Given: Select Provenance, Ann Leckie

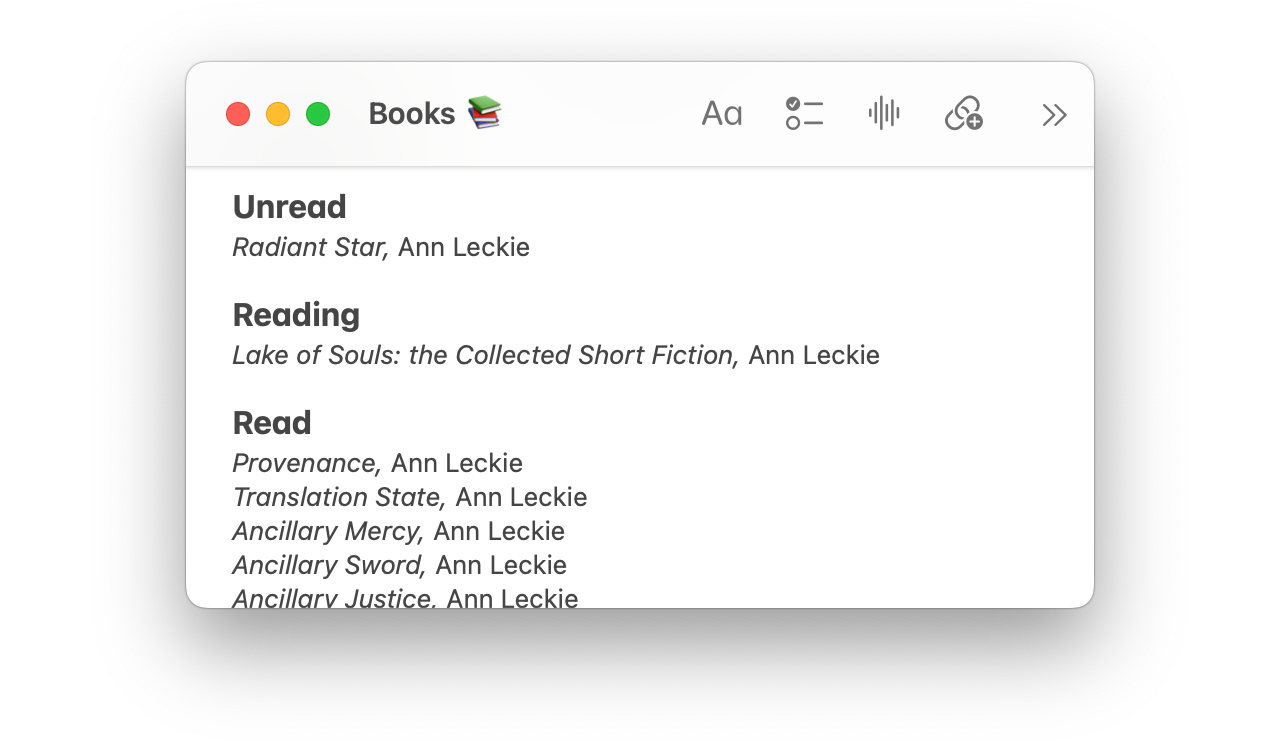Looking at the screenshot, I should tap(377, 463).
